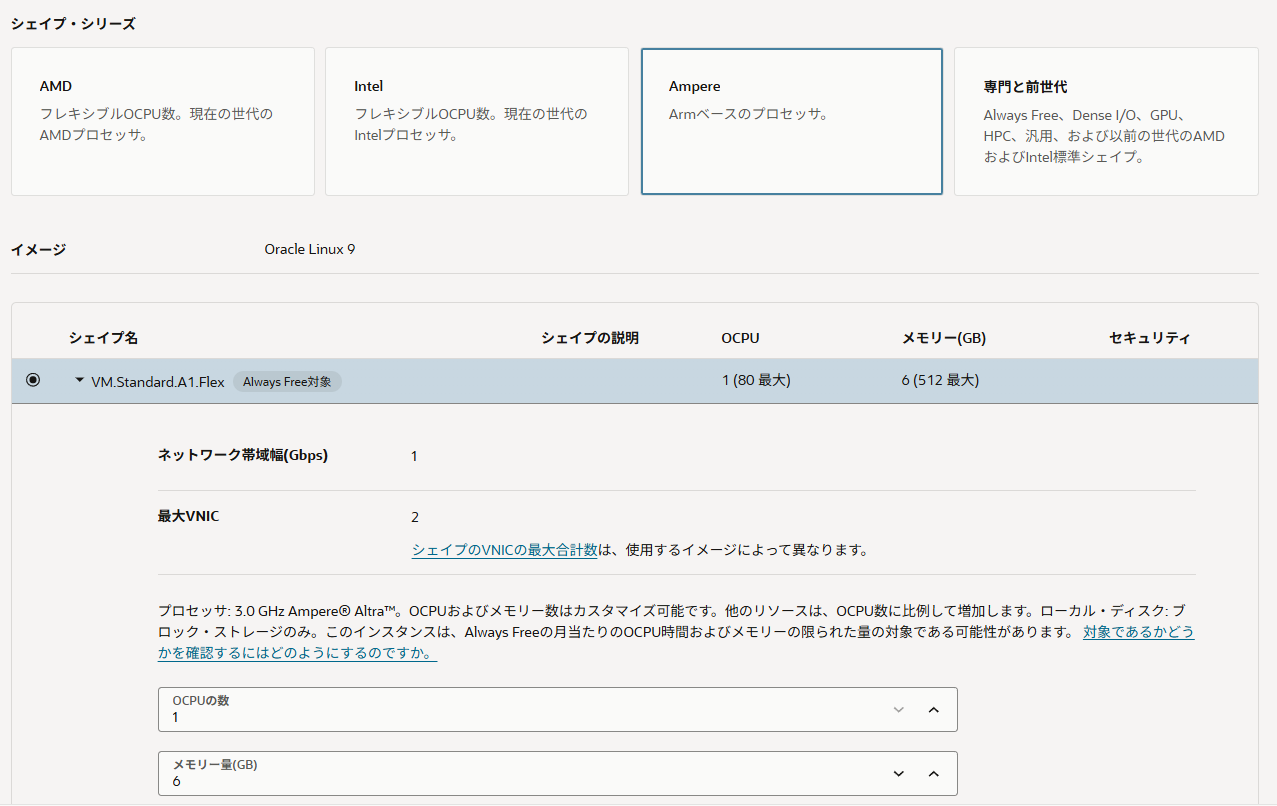Click the 6 (512 最大) memory cell
The width and height of the screenshot is (1277, 806).
[940, 380]
